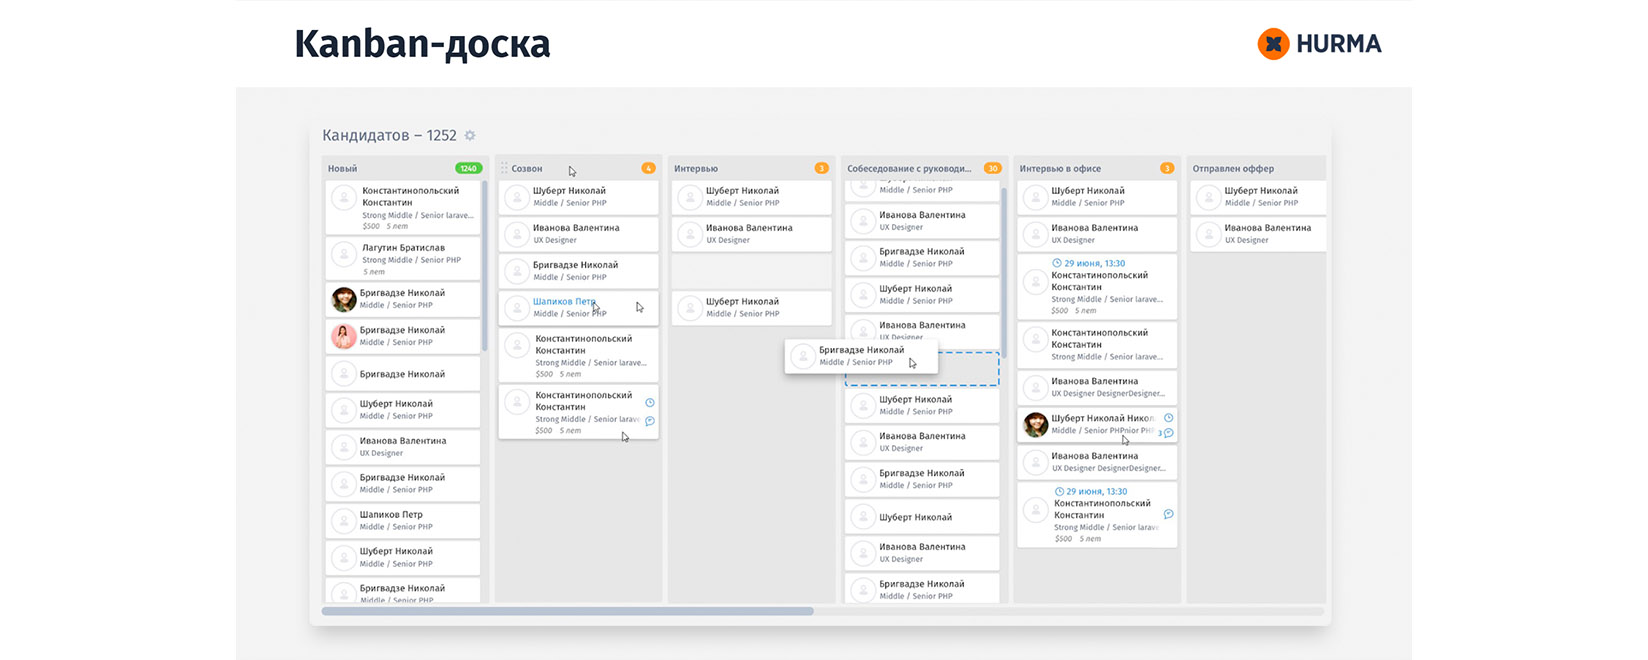The image size is (1648, 660).
Task: Click photo avatar on Шуберт Николай Никол... card
Action: click(1035, 425)
